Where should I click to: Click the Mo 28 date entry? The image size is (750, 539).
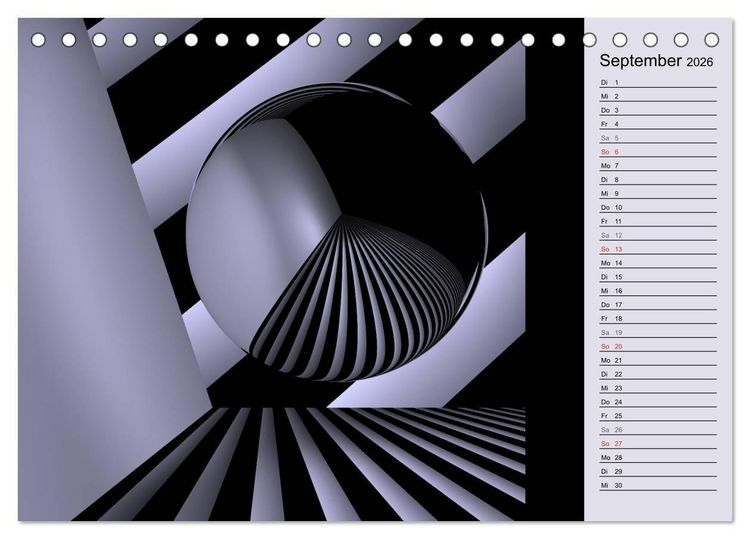(658, 458)
